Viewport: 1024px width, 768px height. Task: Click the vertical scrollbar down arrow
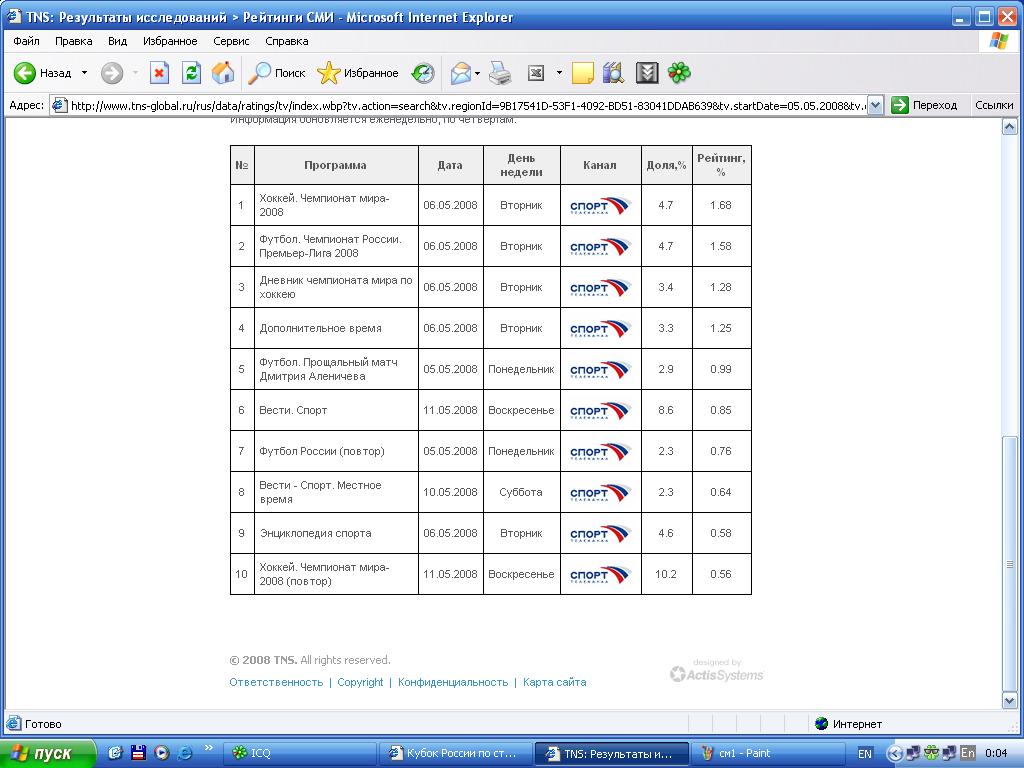[x=1009, y=702]
